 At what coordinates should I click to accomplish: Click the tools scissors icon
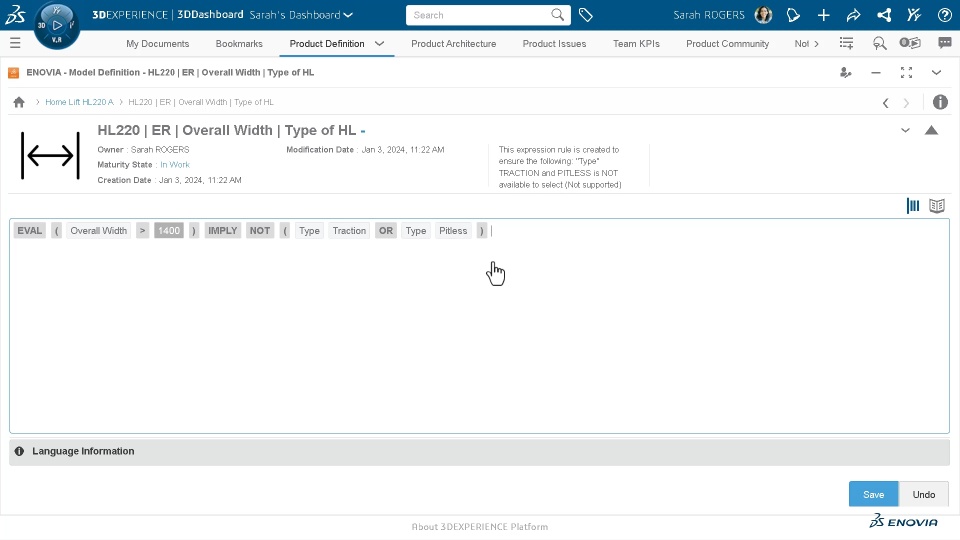tap(914, 15)
